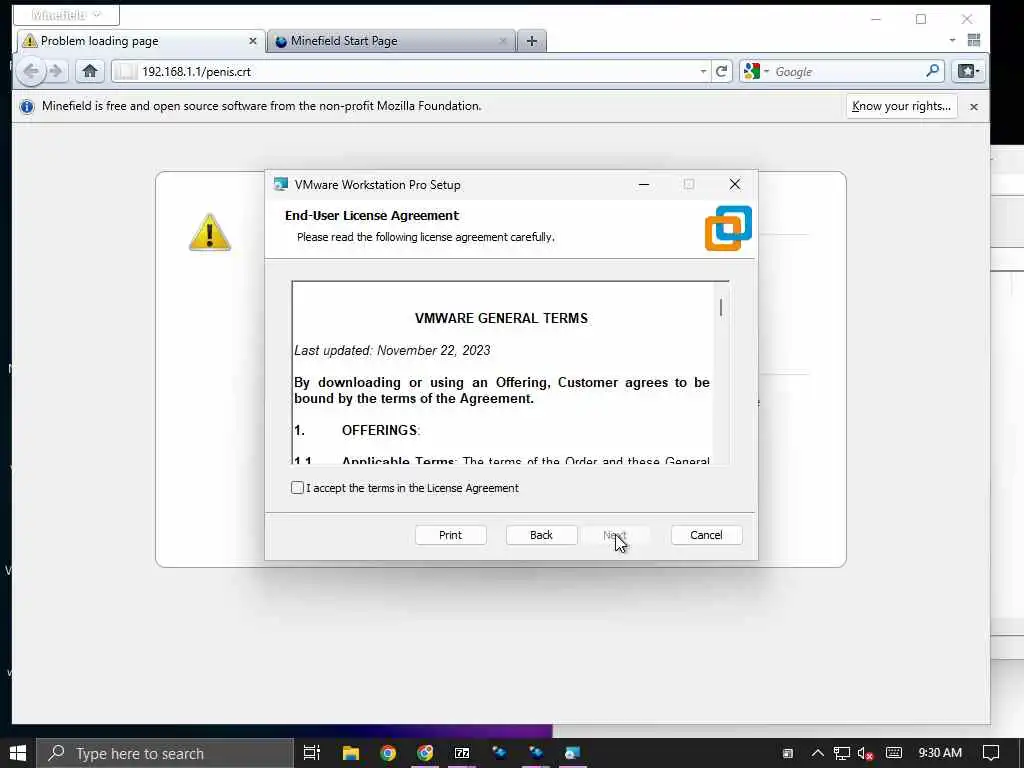Click the VMware installer icon in title bar
Viewport: 1024px width, 768px height.
pyautogui.click(x=281, y=185)
